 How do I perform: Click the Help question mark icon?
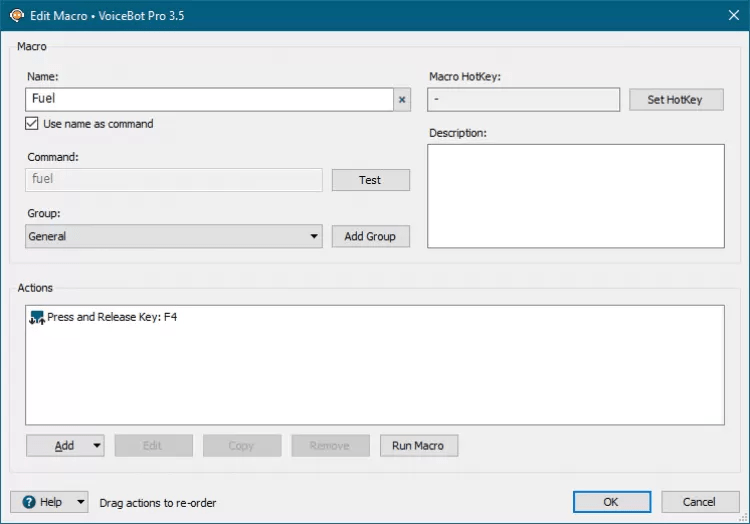(x=29, y=502)
